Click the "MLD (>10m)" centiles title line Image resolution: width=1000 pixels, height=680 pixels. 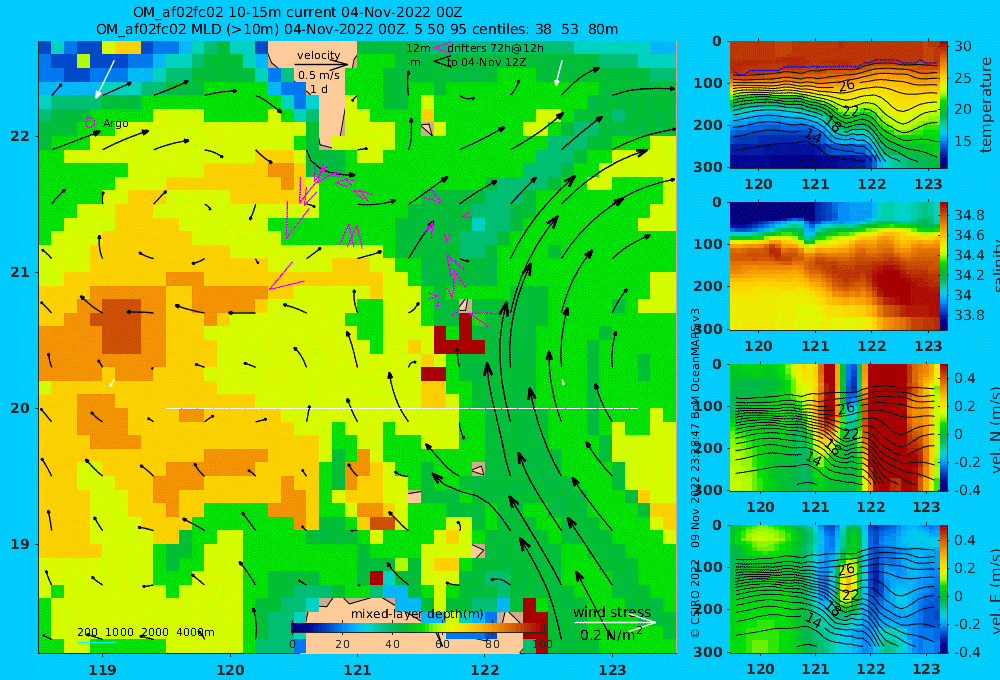click(357, 29)
